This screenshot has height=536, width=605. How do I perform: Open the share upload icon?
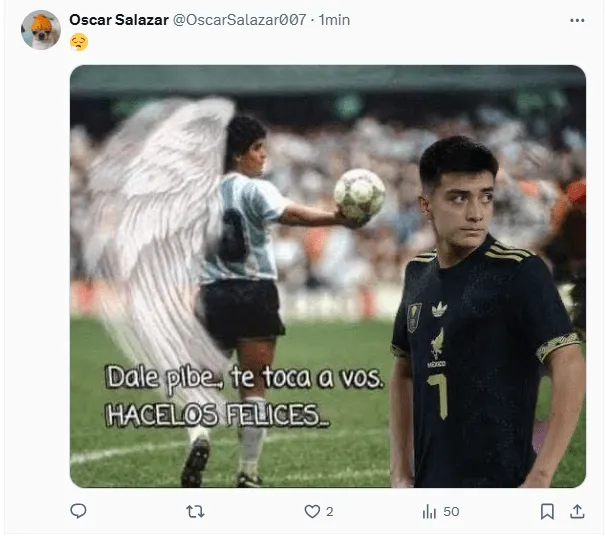577,511
